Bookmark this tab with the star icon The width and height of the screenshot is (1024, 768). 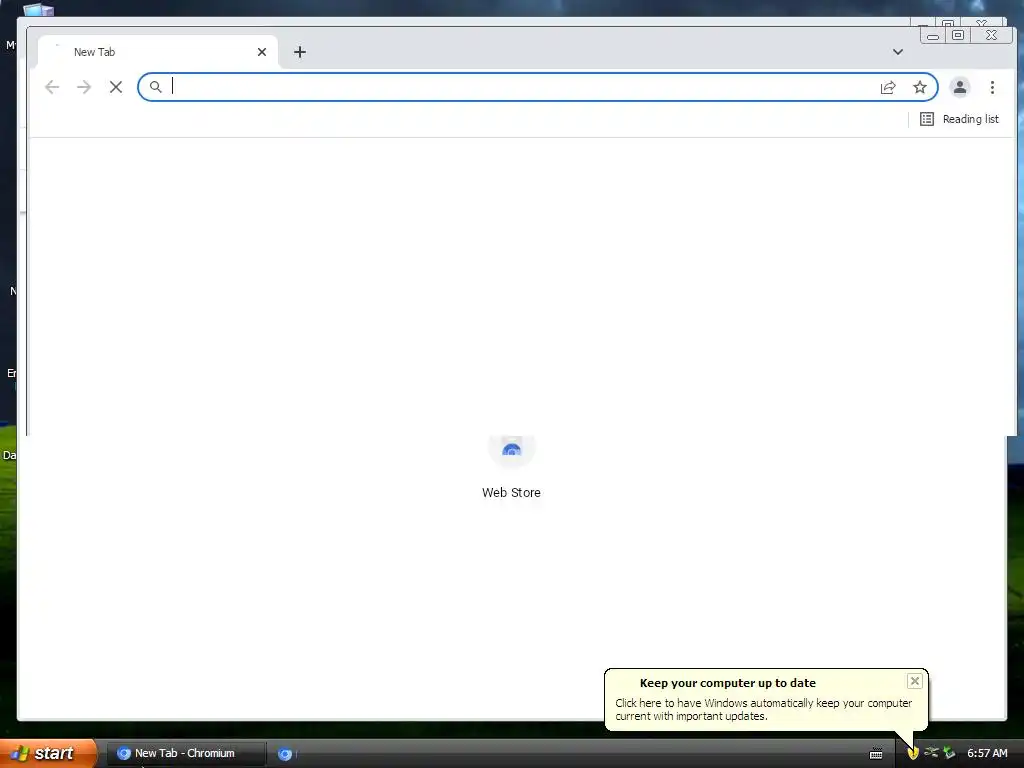click(920, 88)
